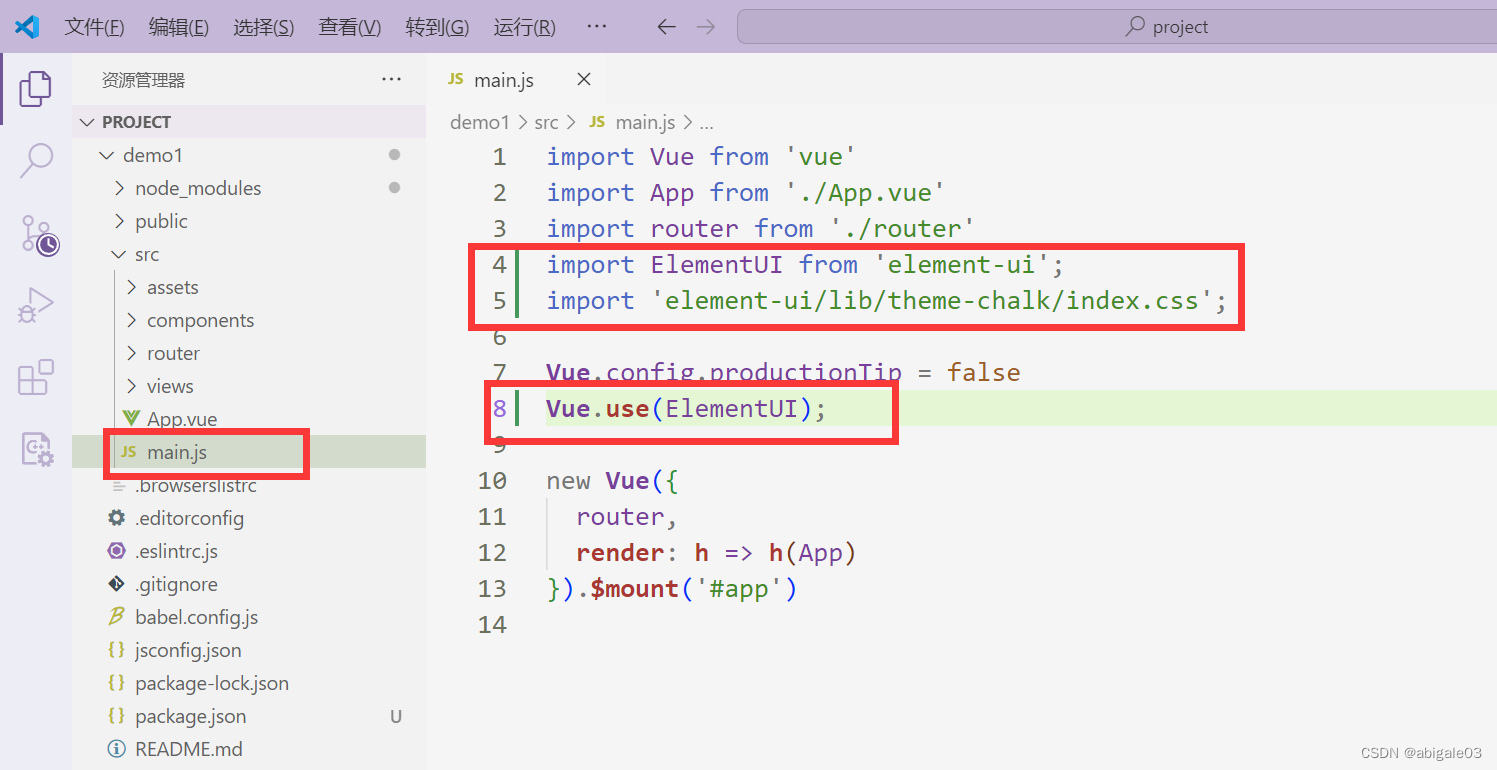Click ElementUI inside Vue.use call

(x=731, y=409)
